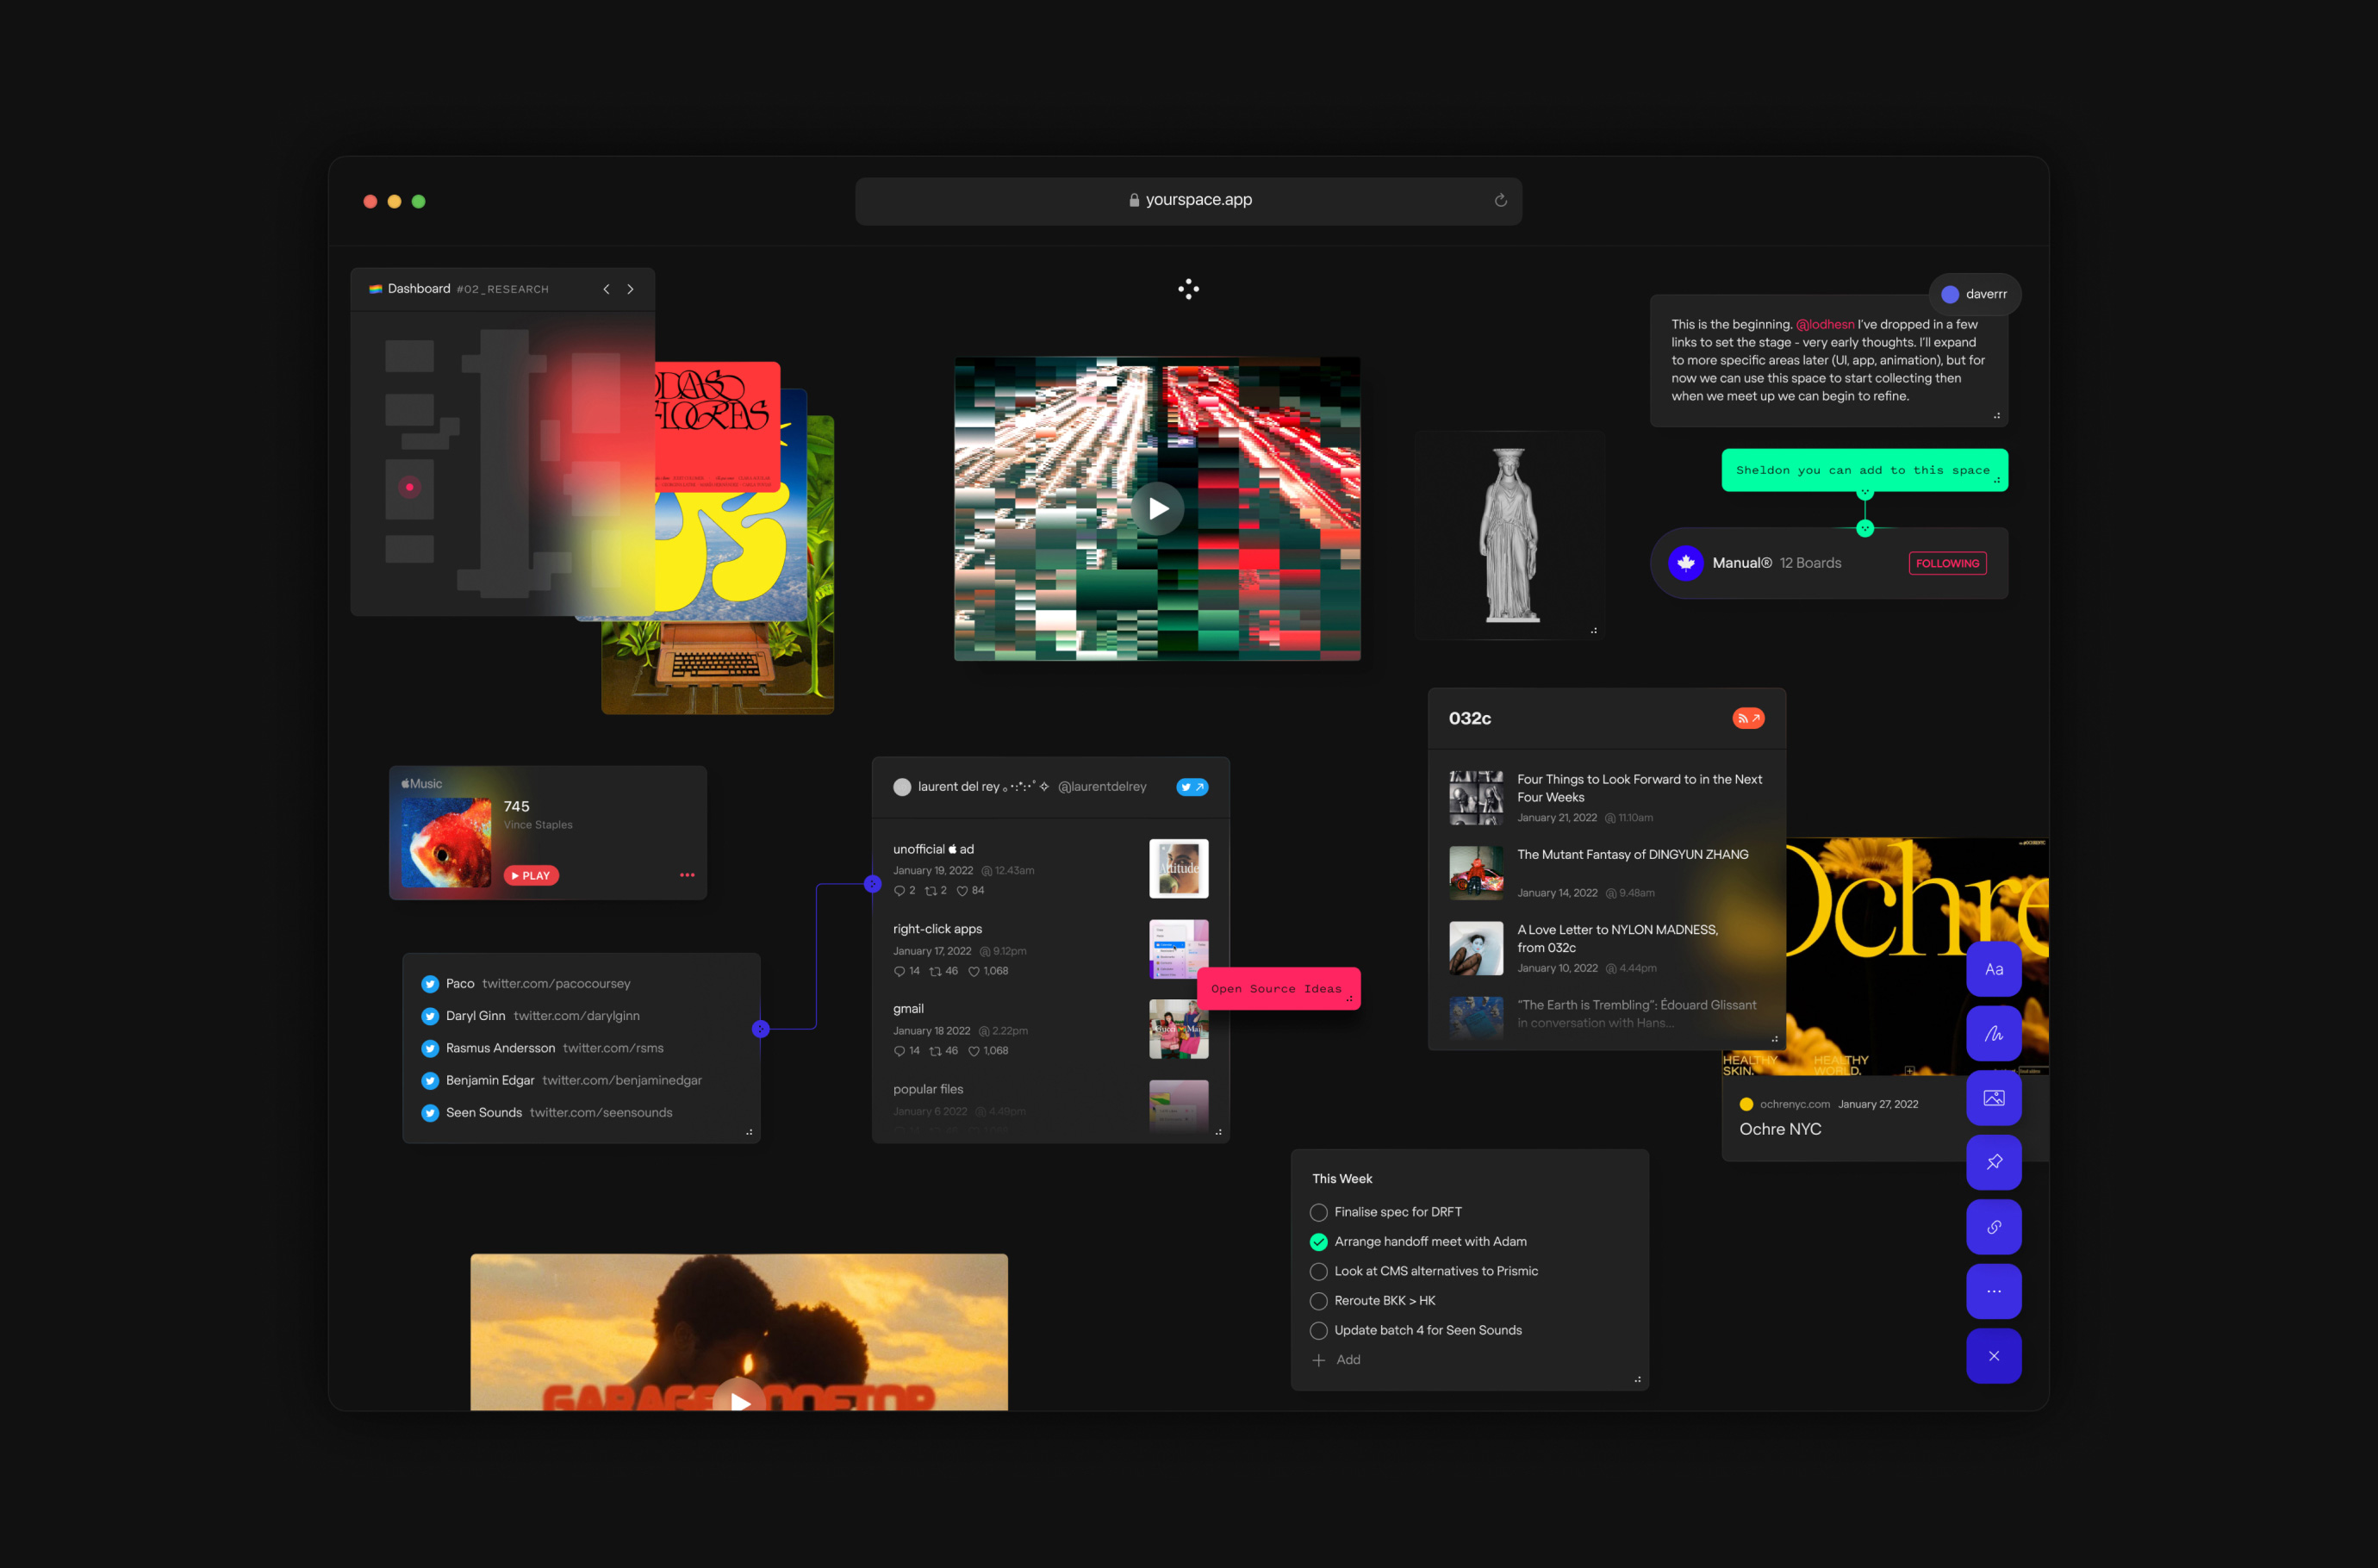Click the pin tool button
Viewport: 2378px width, 1568px height.
click(1993, 1162)
